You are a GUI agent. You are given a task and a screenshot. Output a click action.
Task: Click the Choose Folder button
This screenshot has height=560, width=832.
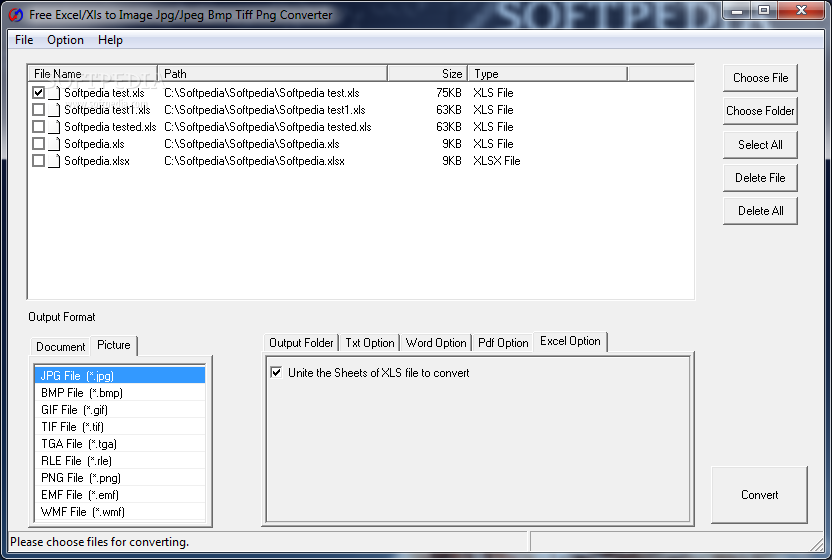[760, 111]
